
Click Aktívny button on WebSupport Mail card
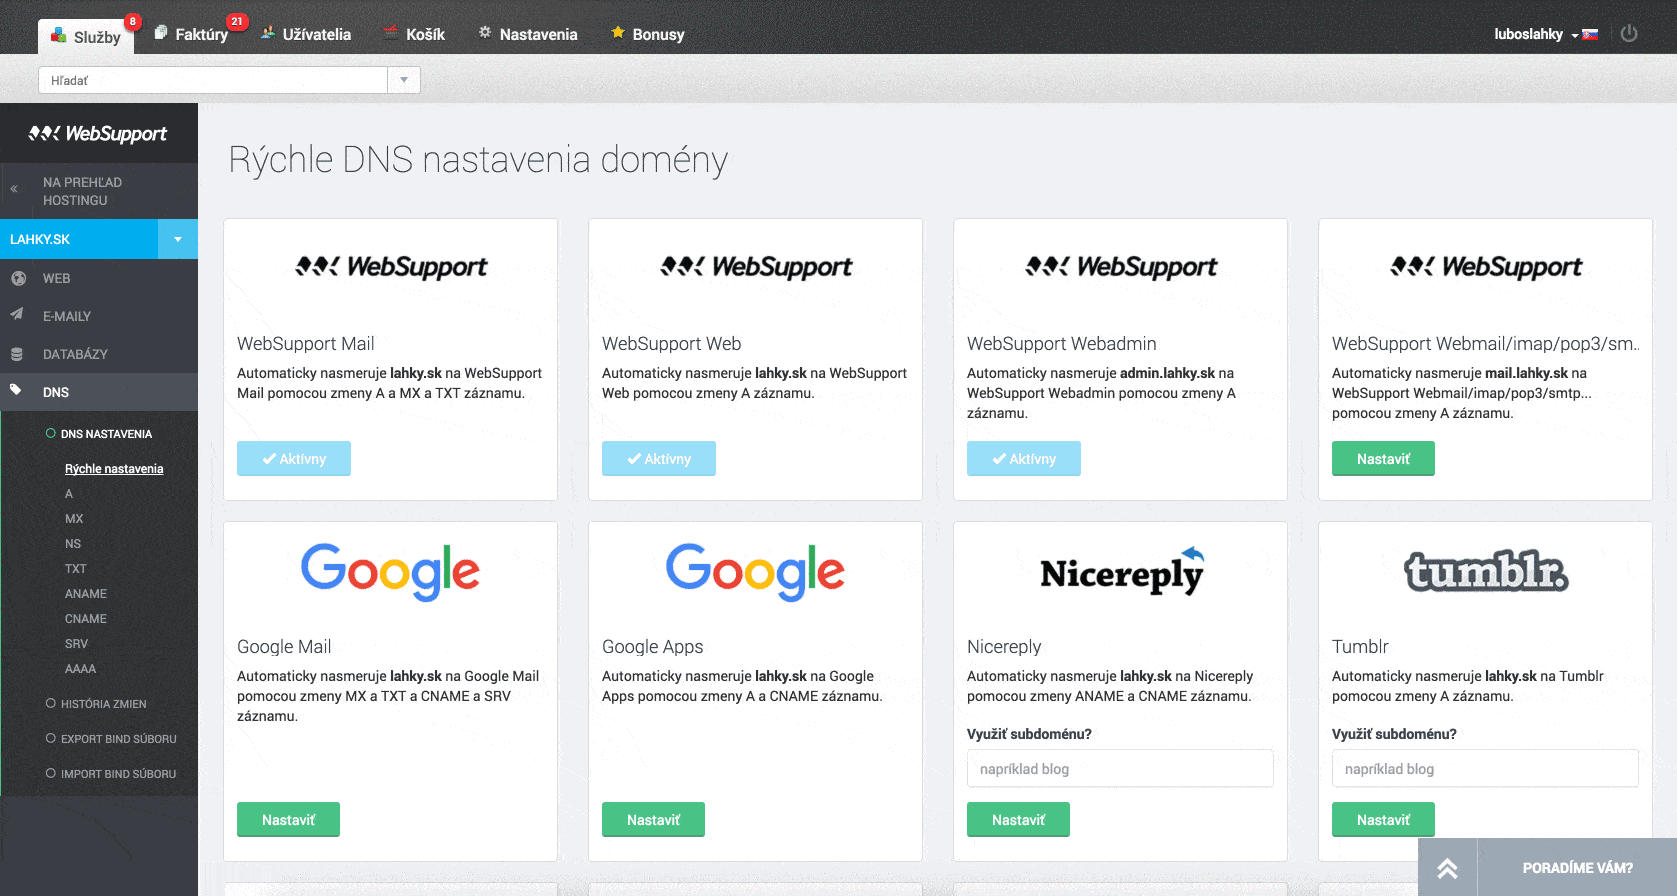pos(294,459)
